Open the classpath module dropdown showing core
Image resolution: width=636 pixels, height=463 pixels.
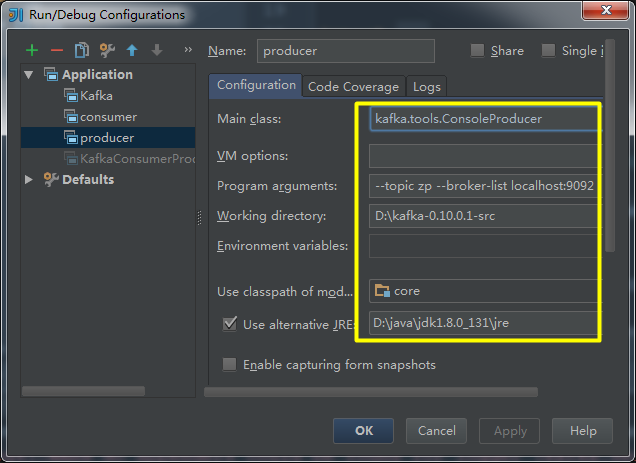click(484, 291)
